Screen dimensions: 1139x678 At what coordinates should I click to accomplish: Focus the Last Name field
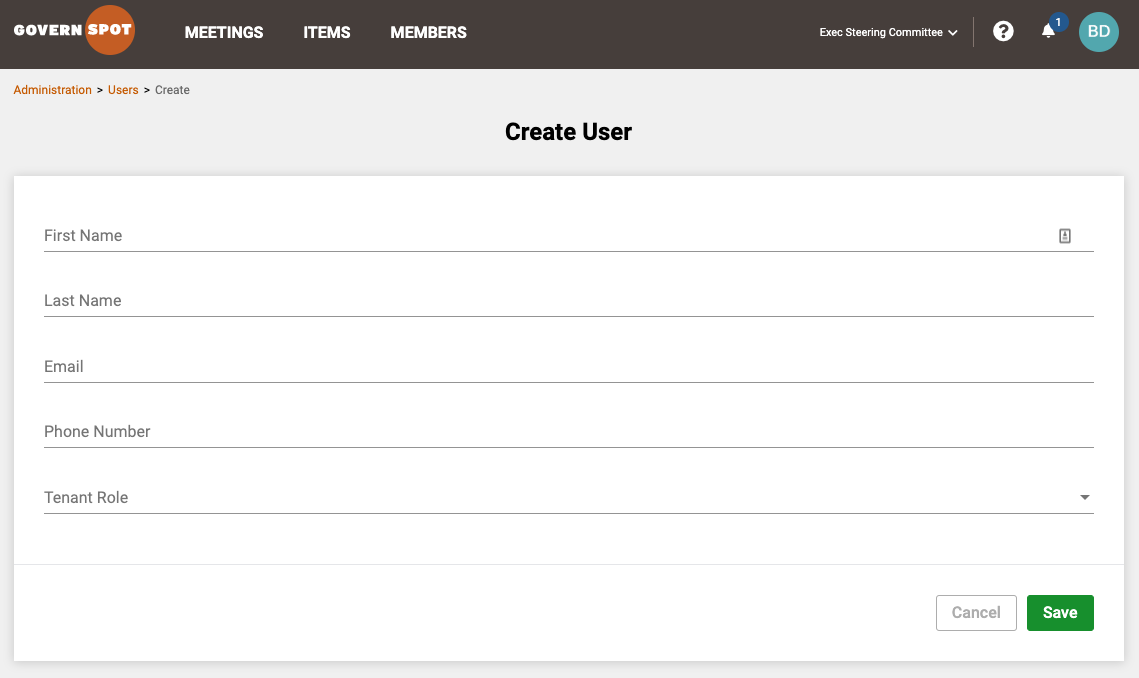pyautogui.click(x=569, y=301)
